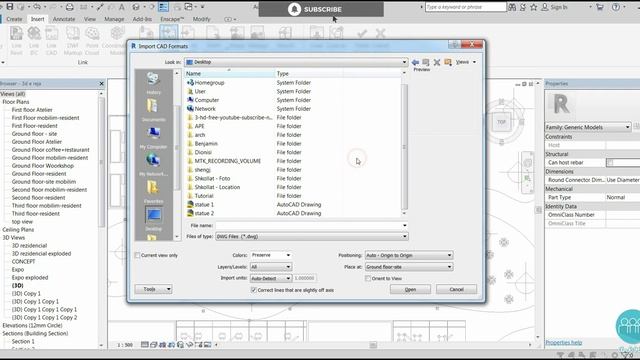Screen dimensions: 640x360
Task: Select Ground Floor Atelier in browser
Action: [x=37, y=142]
